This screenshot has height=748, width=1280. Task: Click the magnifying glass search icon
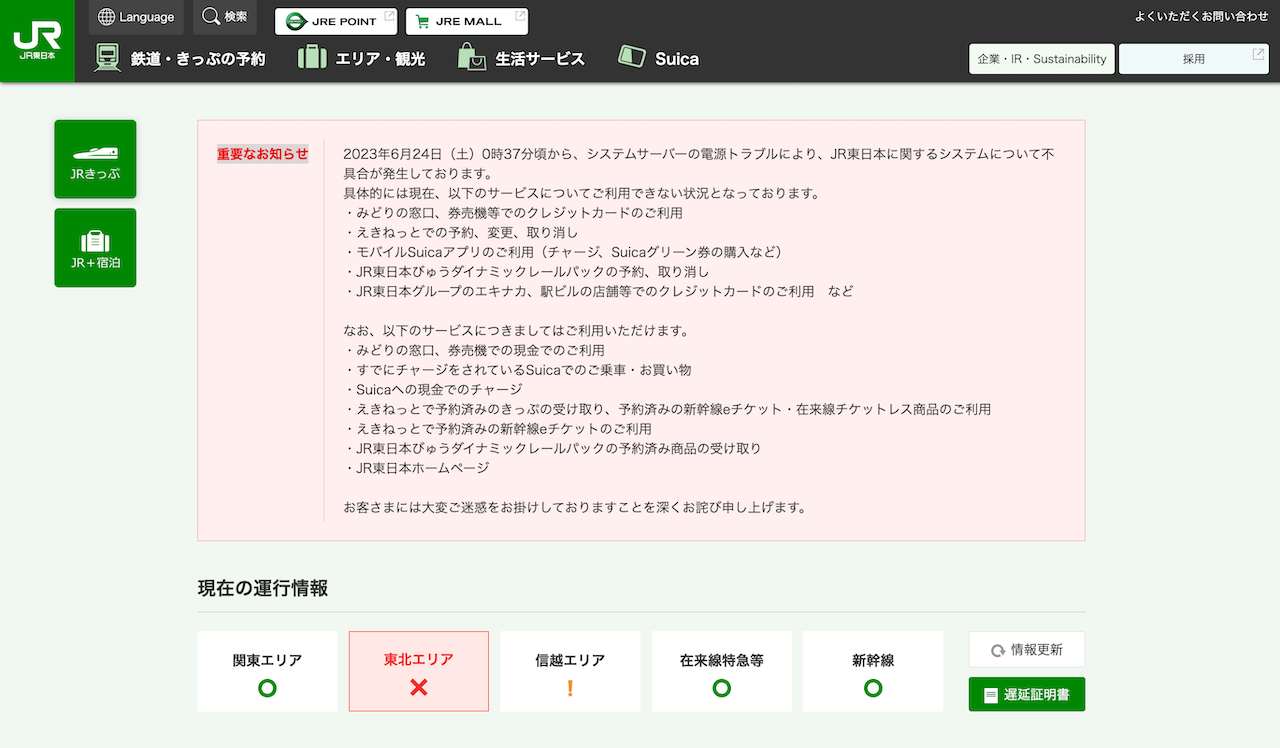(x=210, y=17)
